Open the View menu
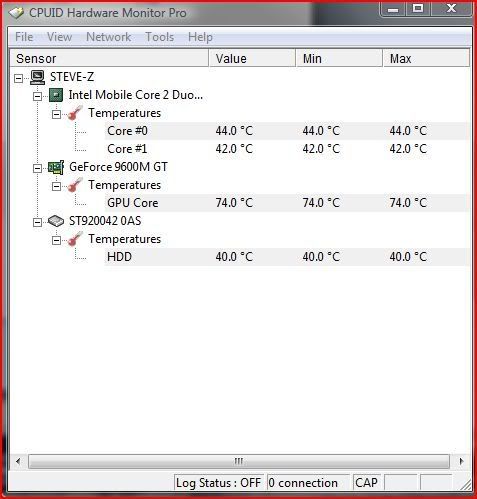Viewport: 477px width, 499px height. (x=59, y=37)
